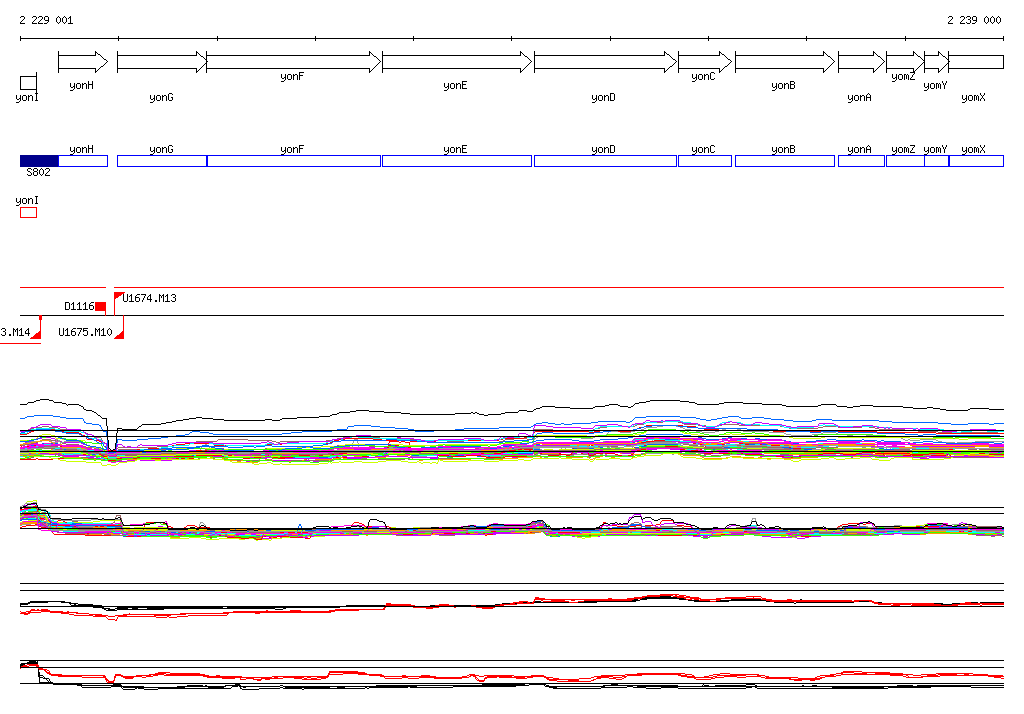
Task: Click the blue yonA segment box
Action: [x=861, y=161]
